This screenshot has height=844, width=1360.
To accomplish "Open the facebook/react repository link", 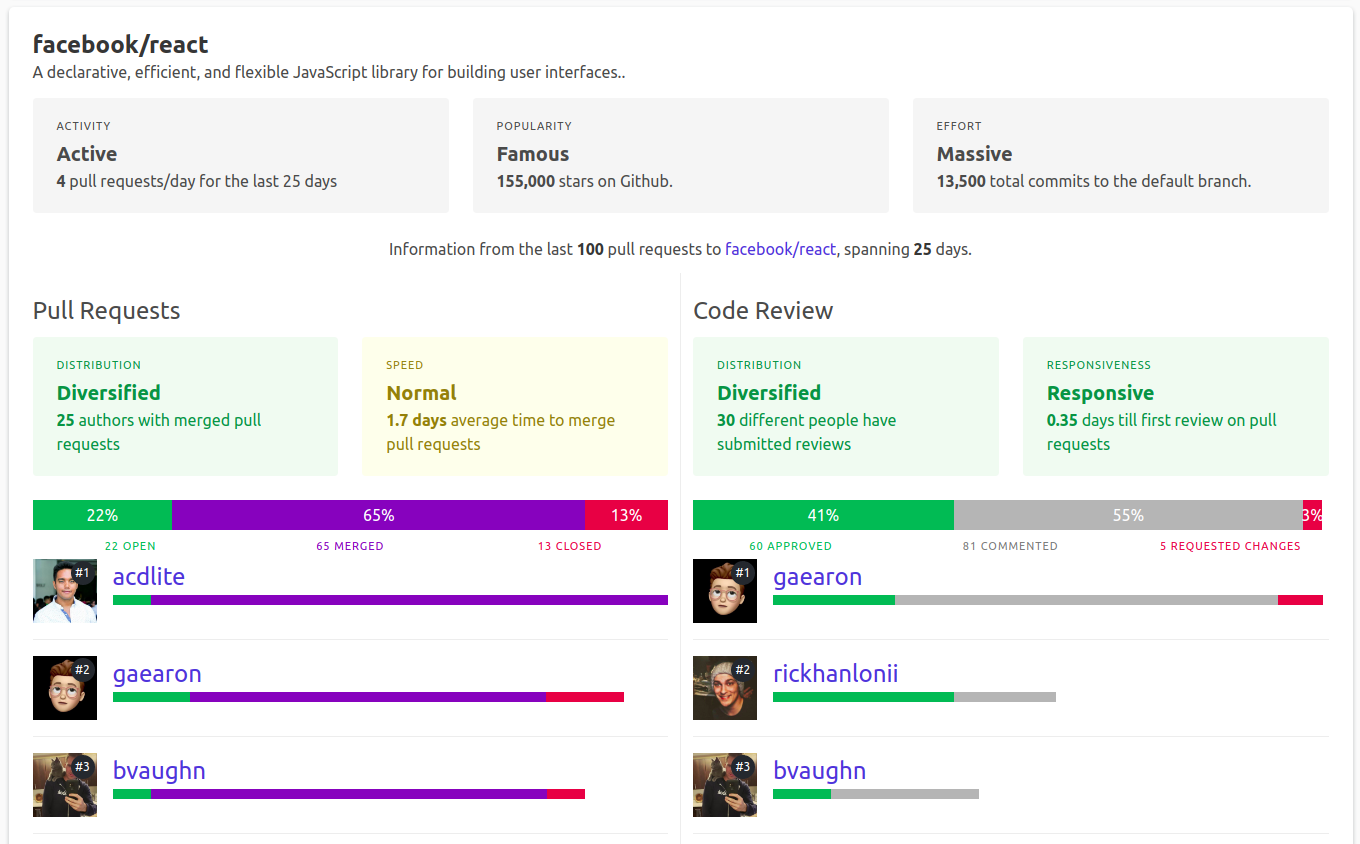I will pyautogui.click(x=780, y=249).
